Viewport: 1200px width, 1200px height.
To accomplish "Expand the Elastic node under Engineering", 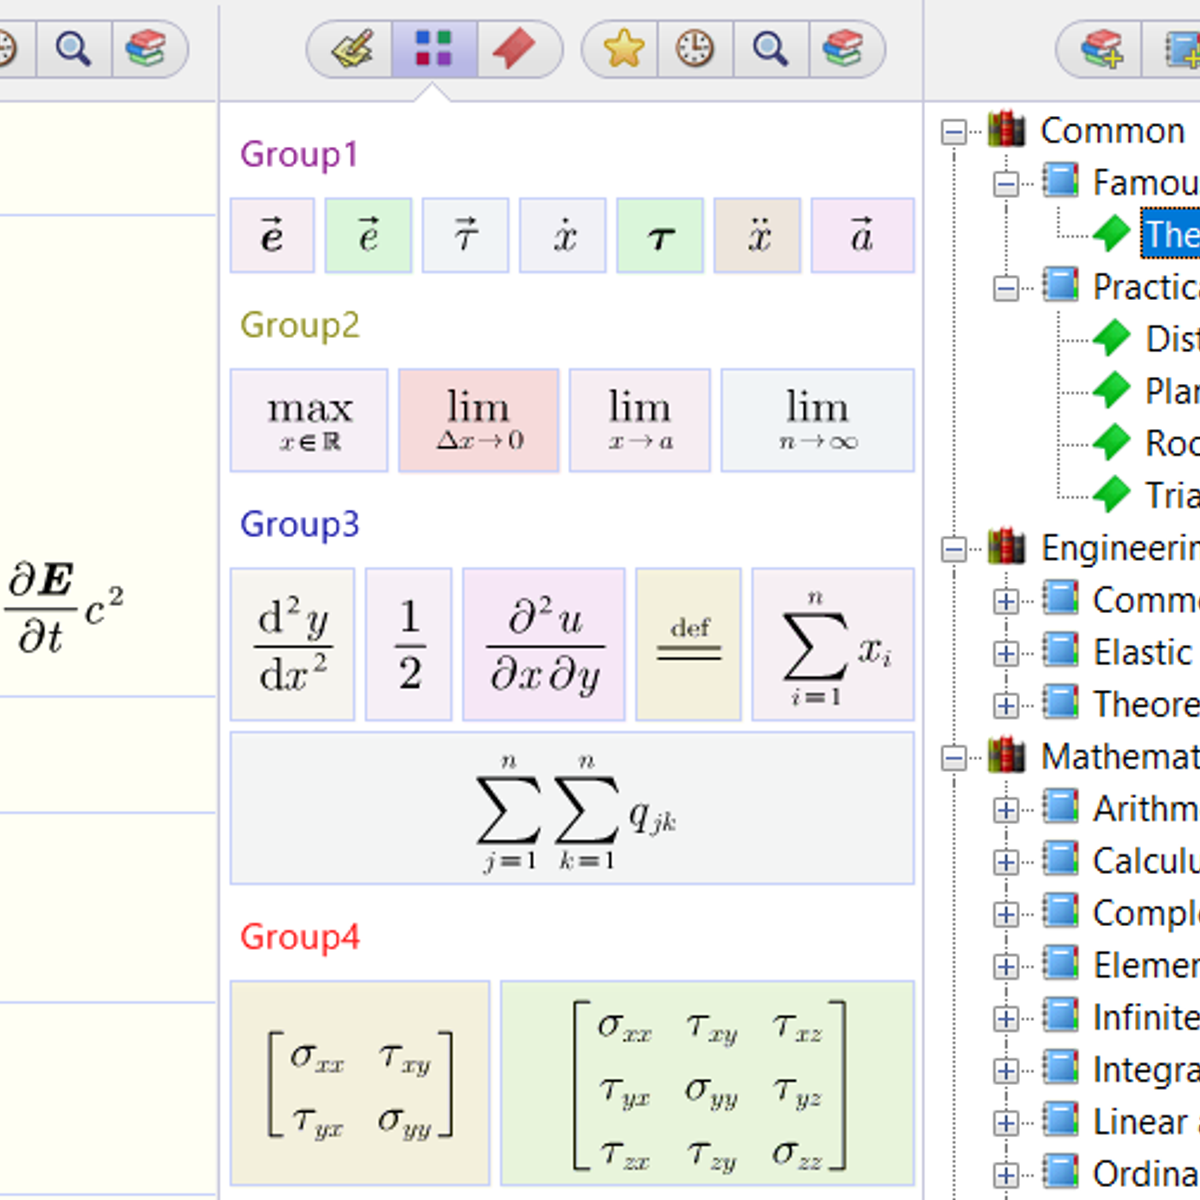I will point(1006,653).
